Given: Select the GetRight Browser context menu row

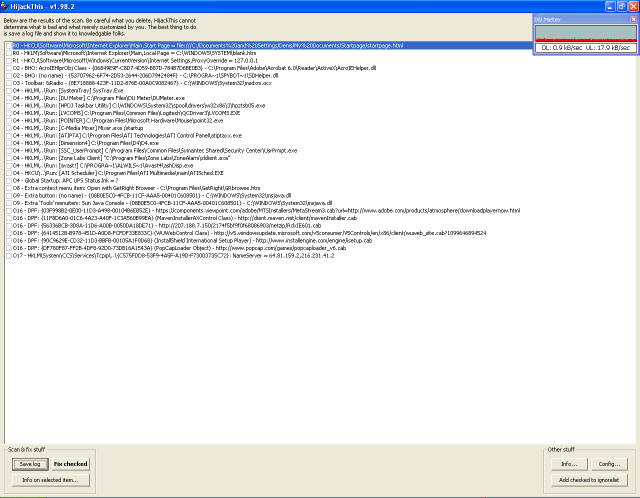Looking at the screenshot, I should tap(136, 188).
